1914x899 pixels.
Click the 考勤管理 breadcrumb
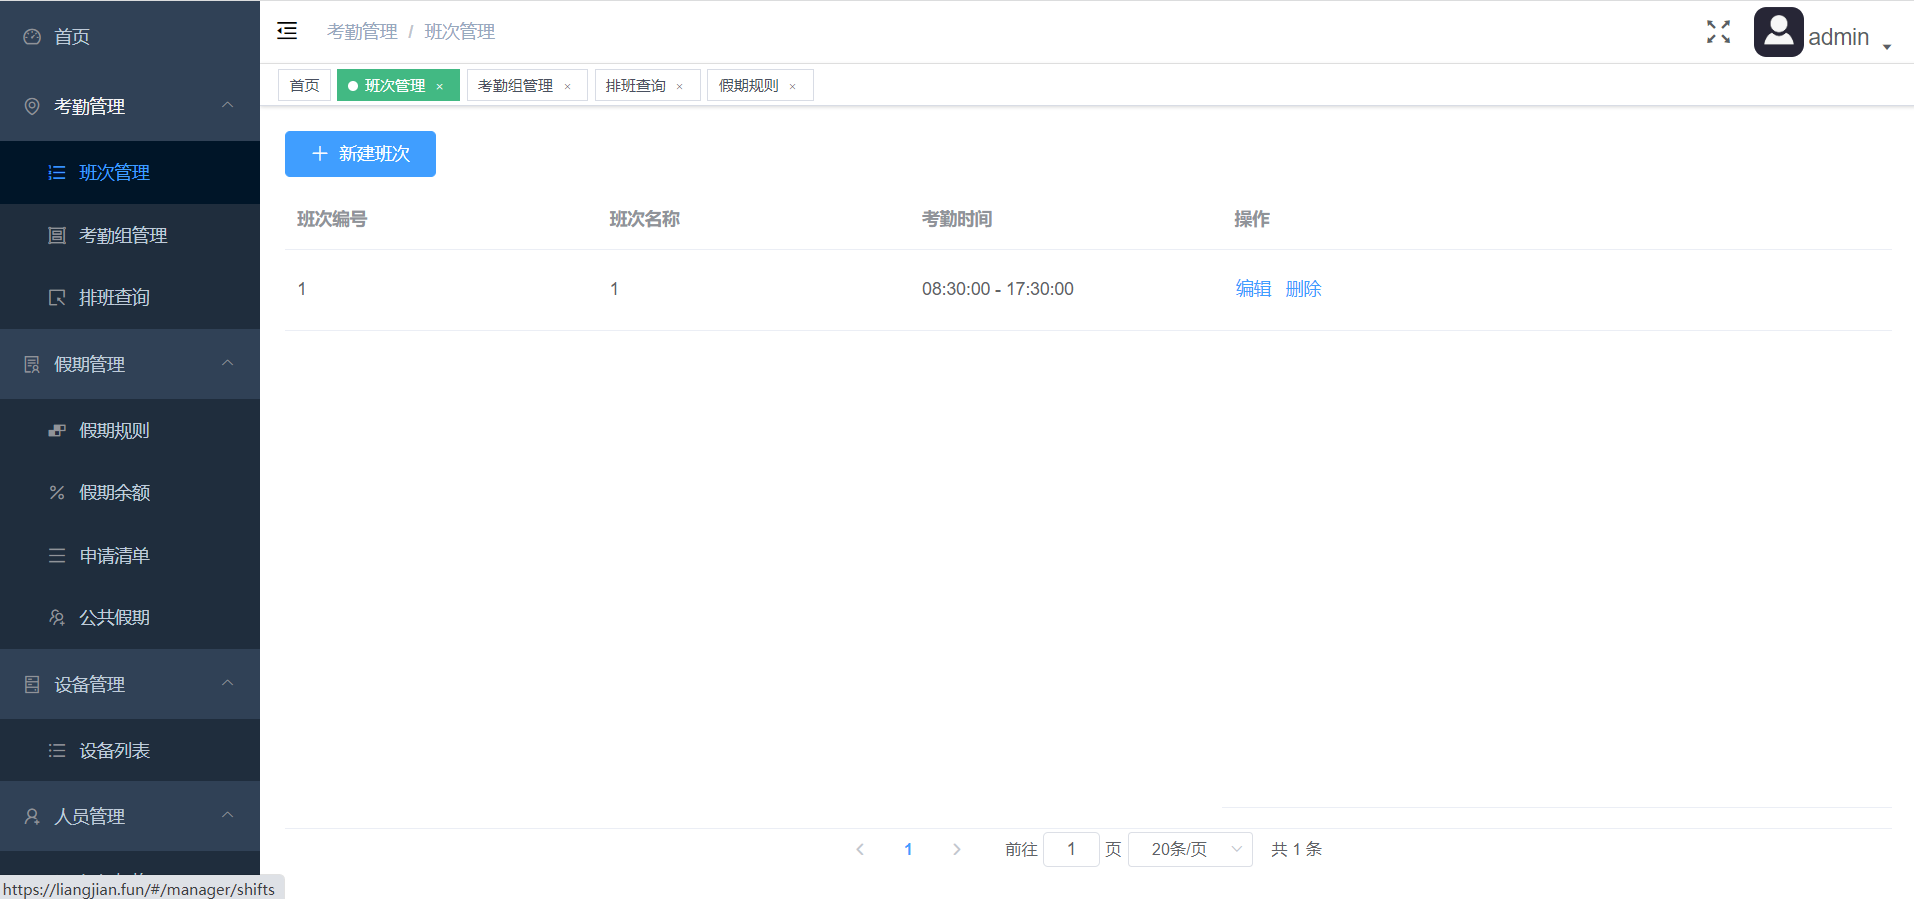pyautogui.click(x=362, y=32)
